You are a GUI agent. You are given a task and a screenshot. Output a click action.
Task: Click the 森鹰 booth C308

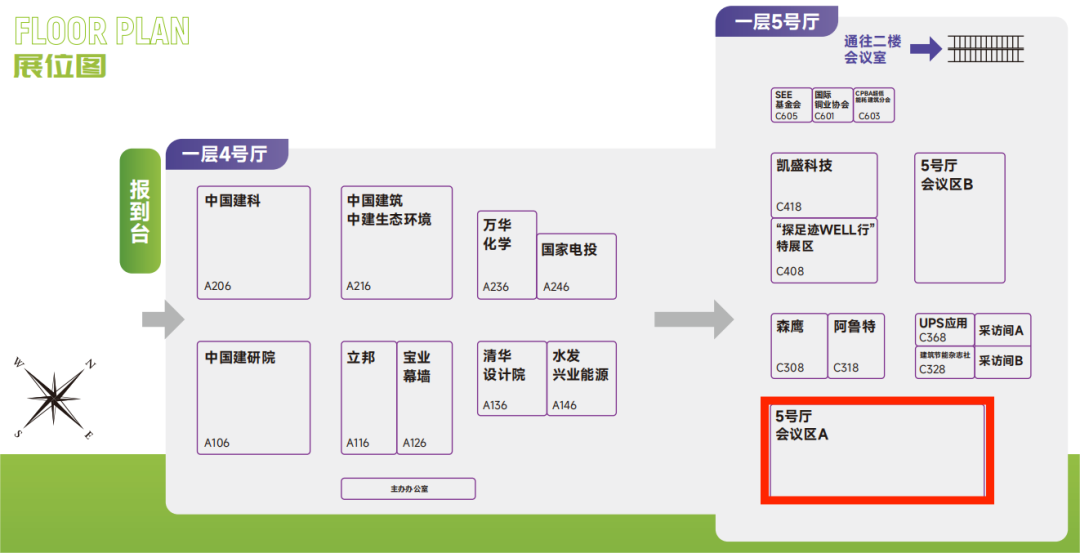click(799, 346)
